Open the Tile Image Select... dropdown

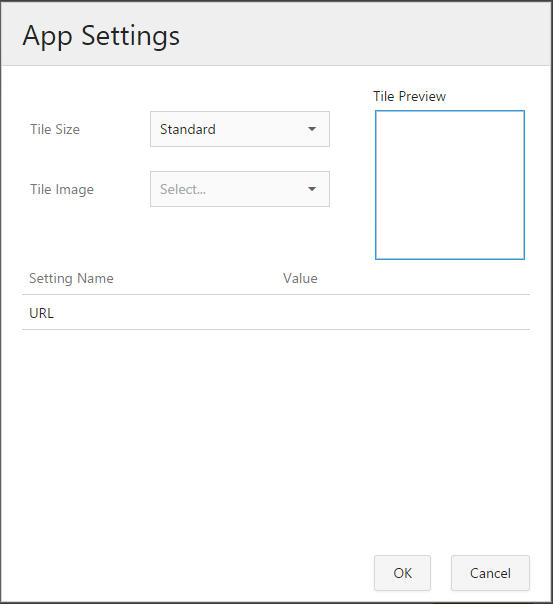(240, 189)
